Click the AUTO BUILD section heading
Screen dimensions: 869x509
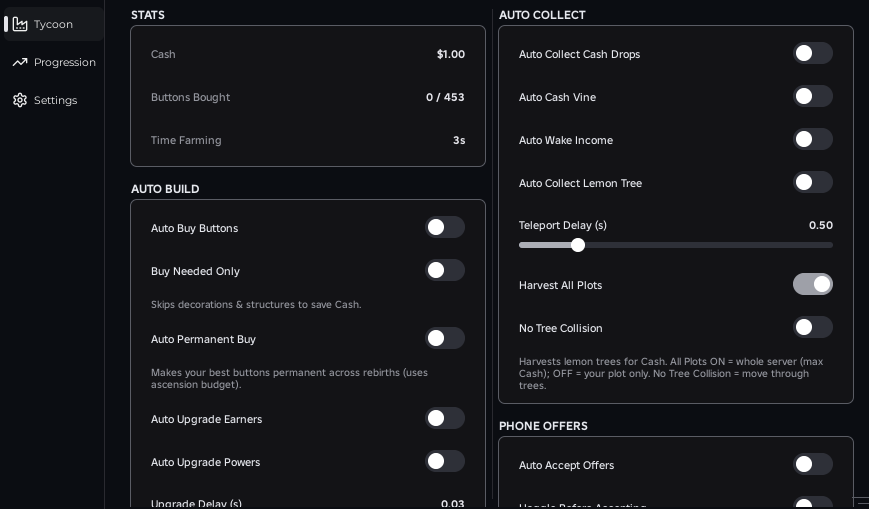click(165, 189)
